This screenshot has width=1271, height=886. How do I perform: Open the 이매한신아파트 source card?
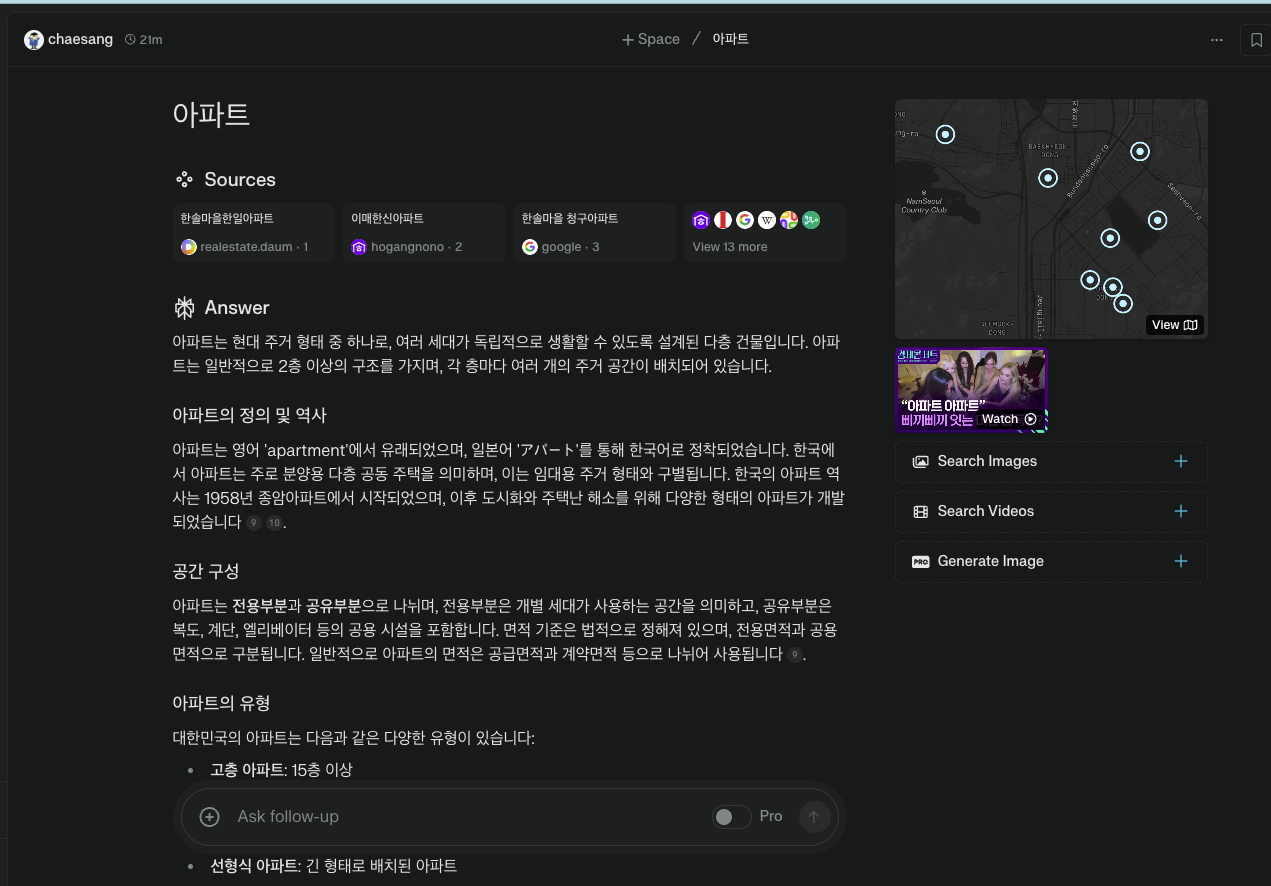pos(424,232)
